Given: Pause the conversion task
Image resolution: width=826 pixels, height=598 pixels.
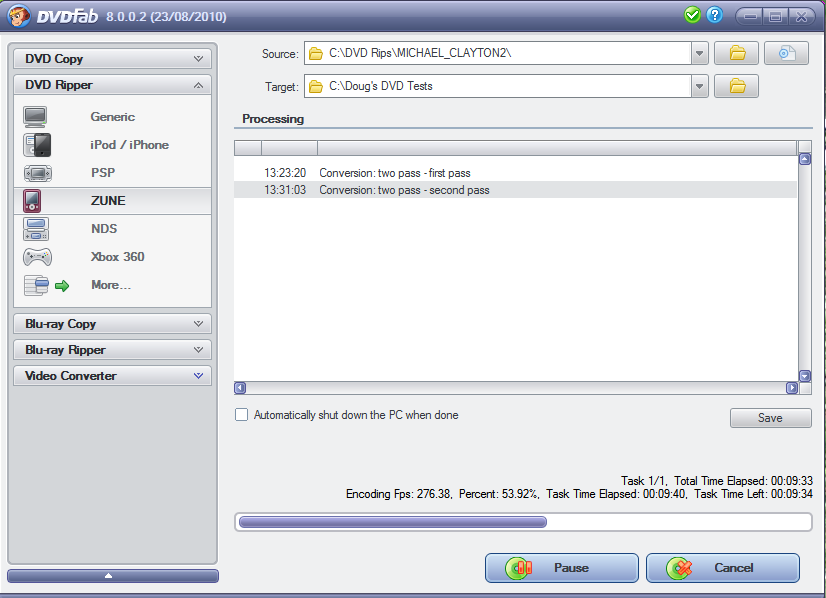Looking at the screenshot, I should tap(562, 568).
